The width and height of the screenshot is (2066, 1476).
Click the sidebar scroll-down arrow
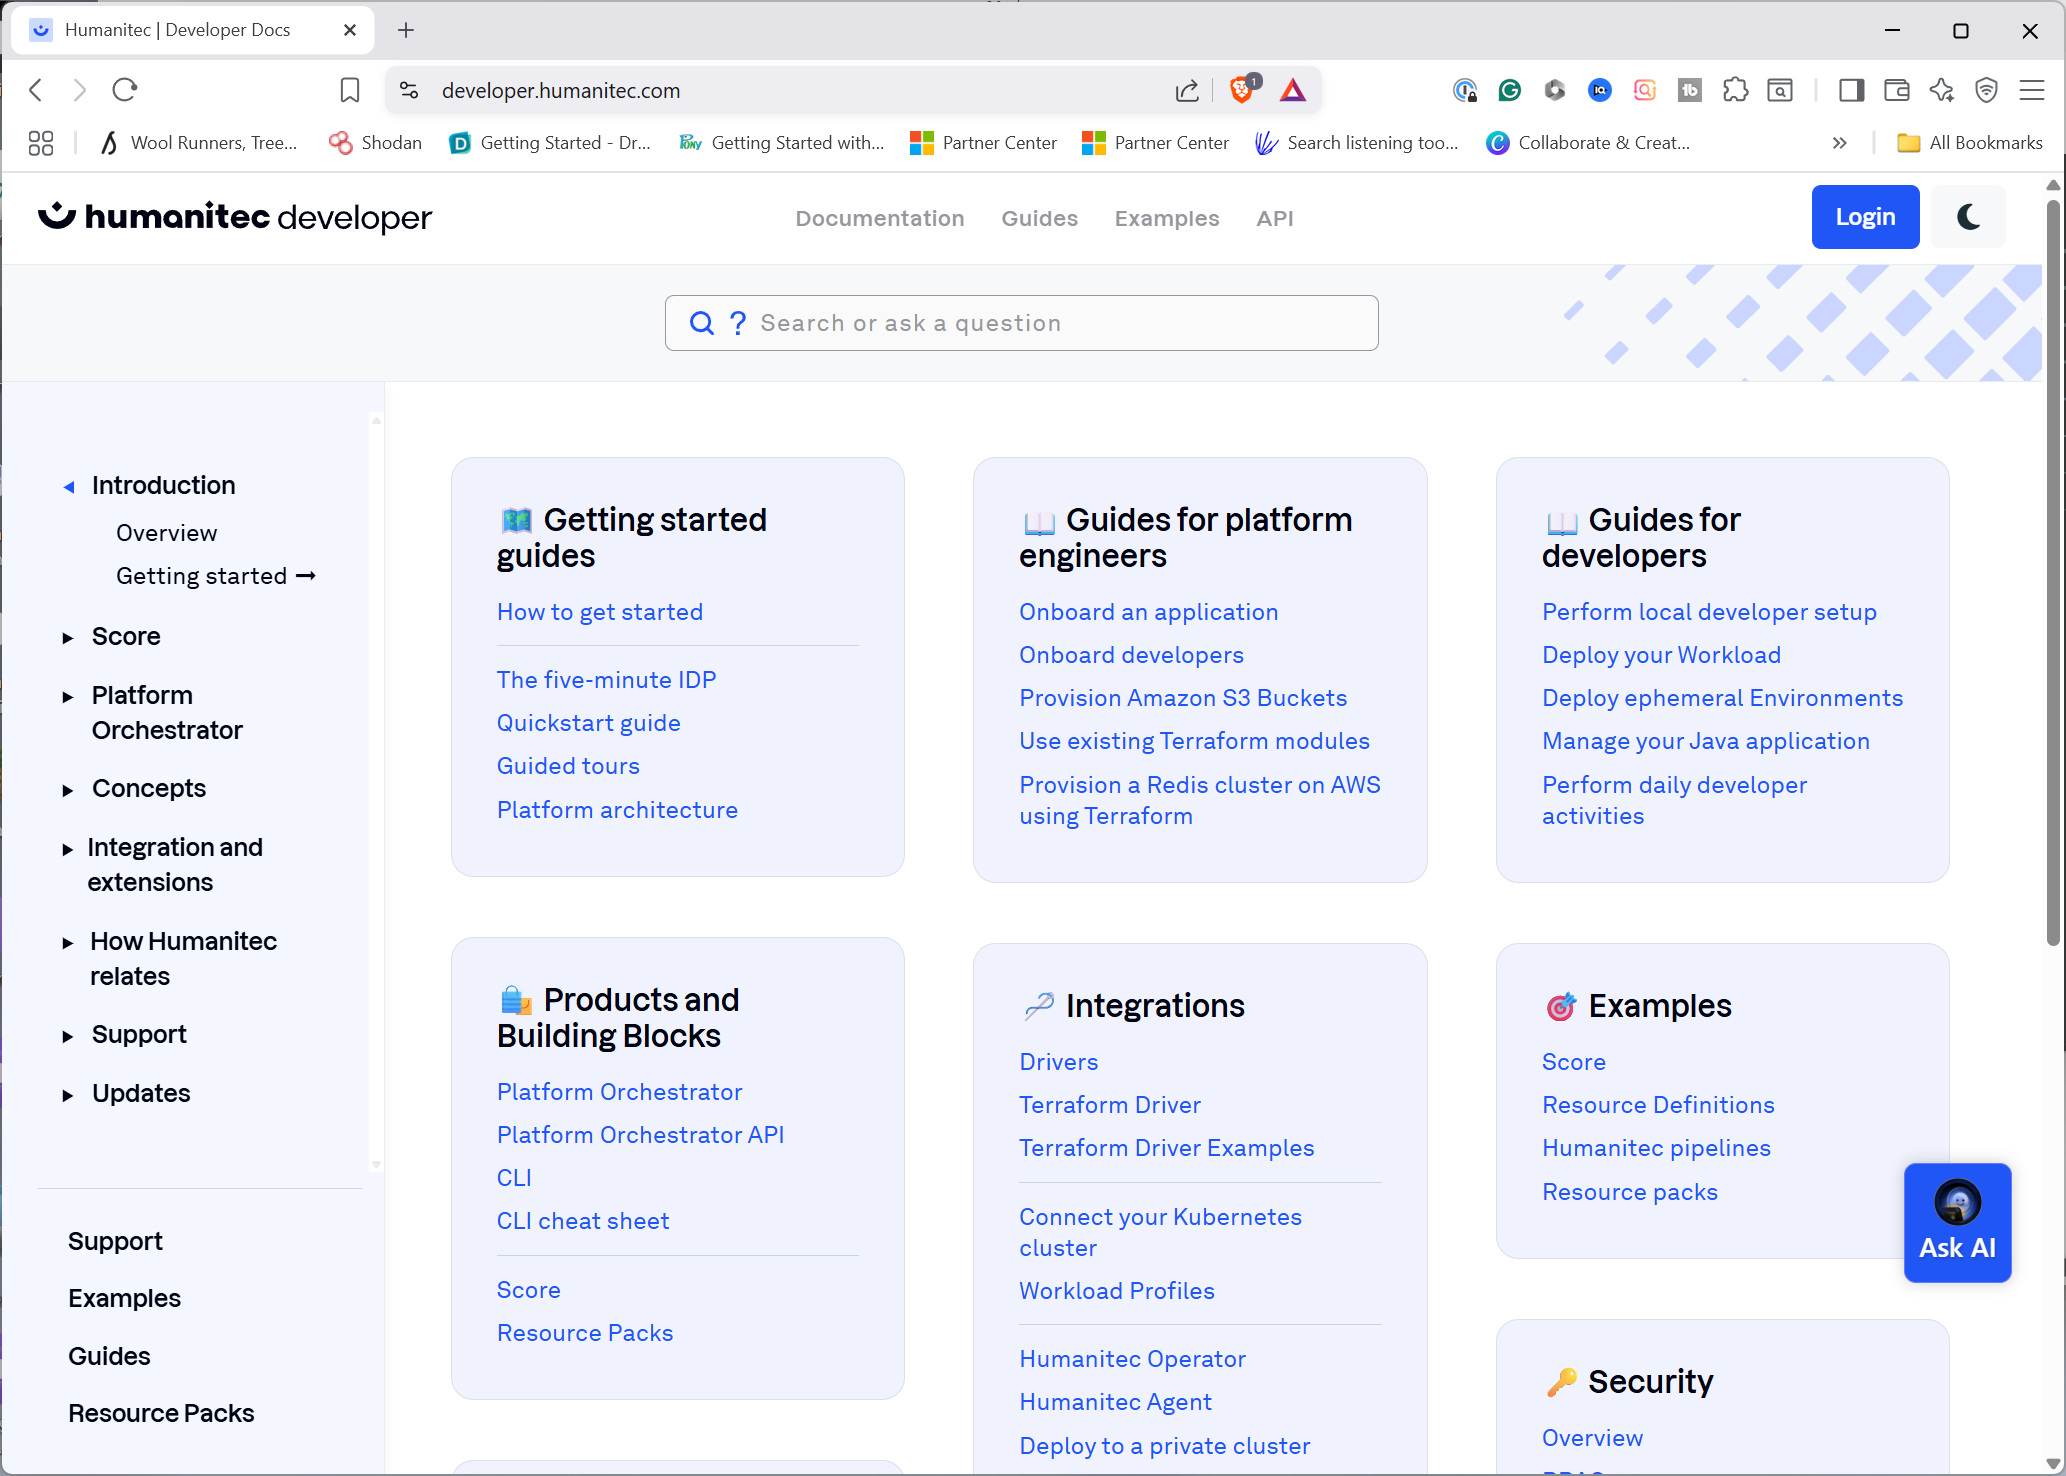click(376, 1164)
